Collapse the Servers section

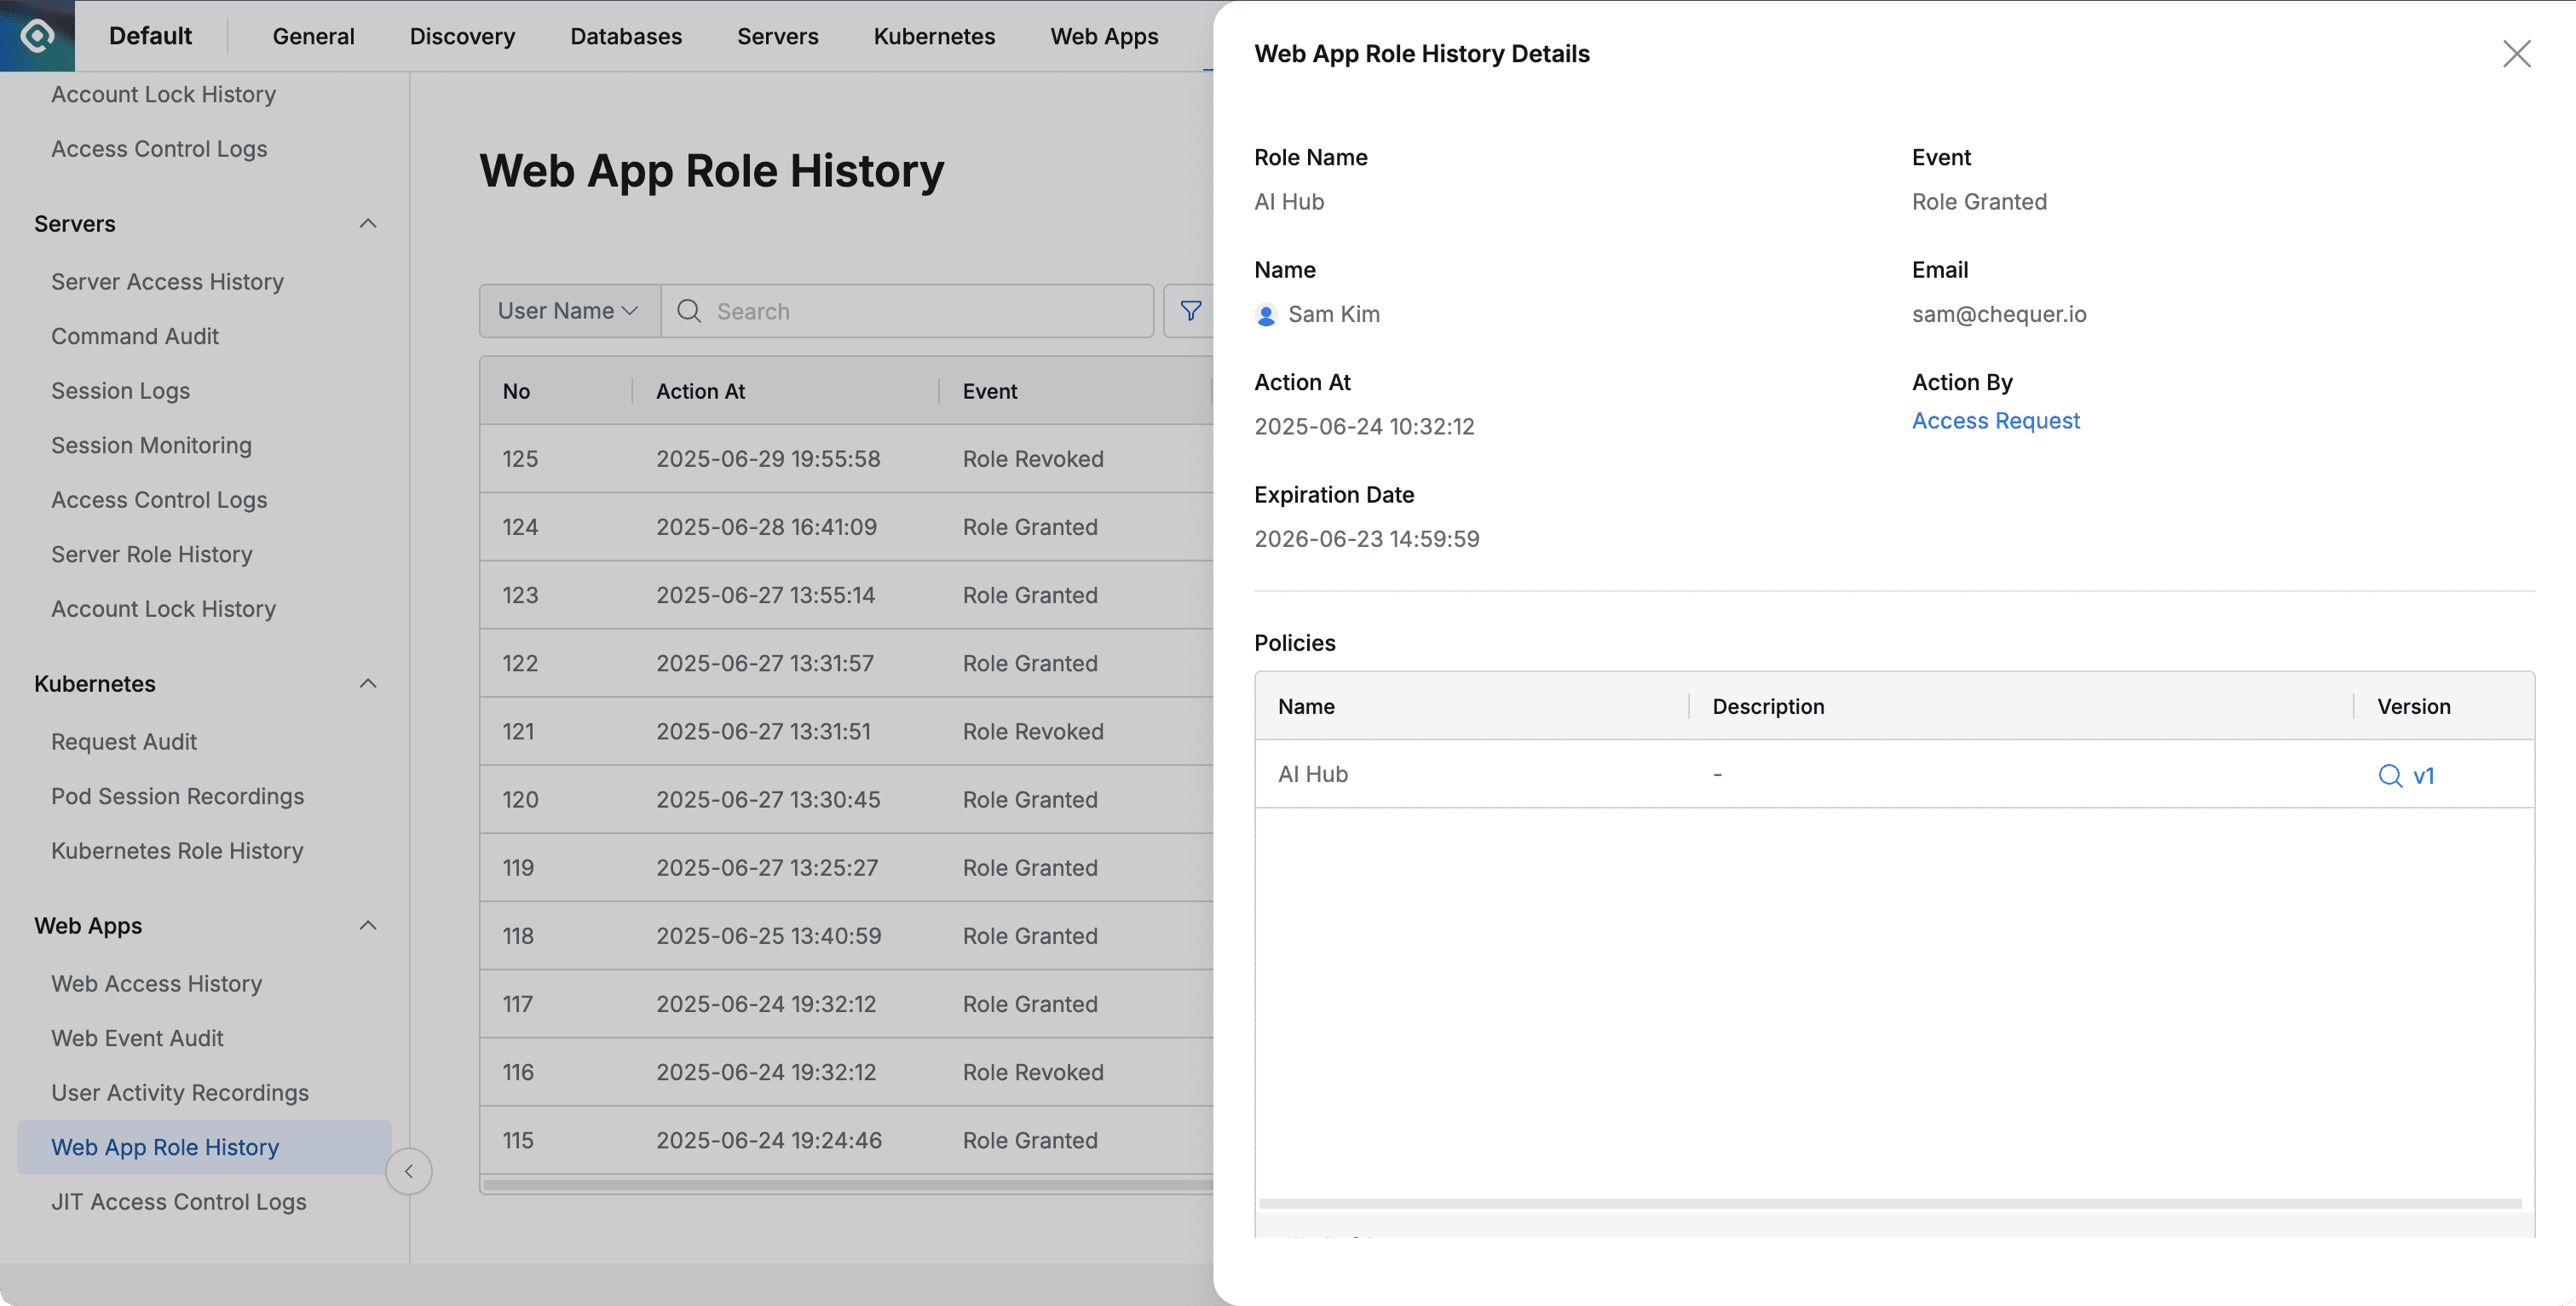[368, 223]
